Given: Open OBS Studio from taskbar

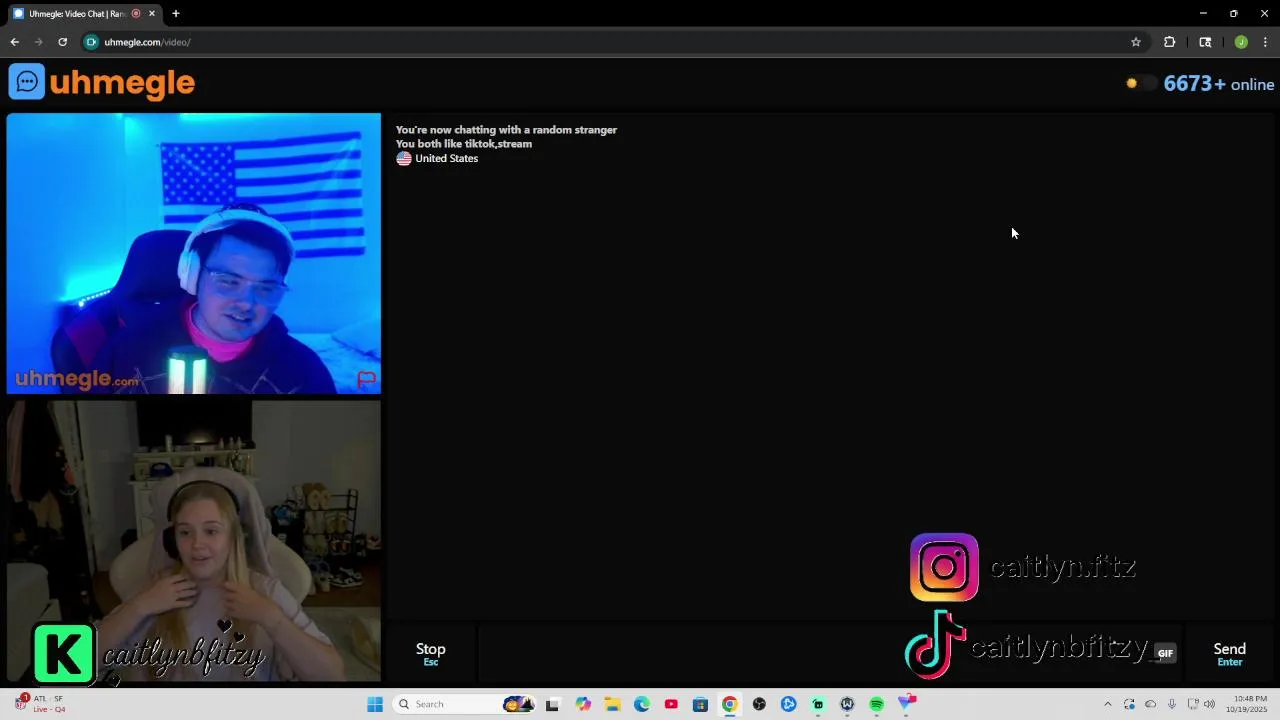Looking at the screenshot, I should point(759,704).
